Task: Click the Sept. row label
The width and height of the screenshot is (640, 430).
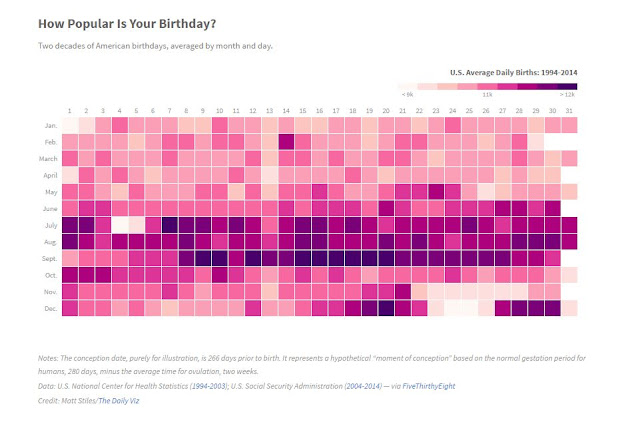Action: point(49,259)
